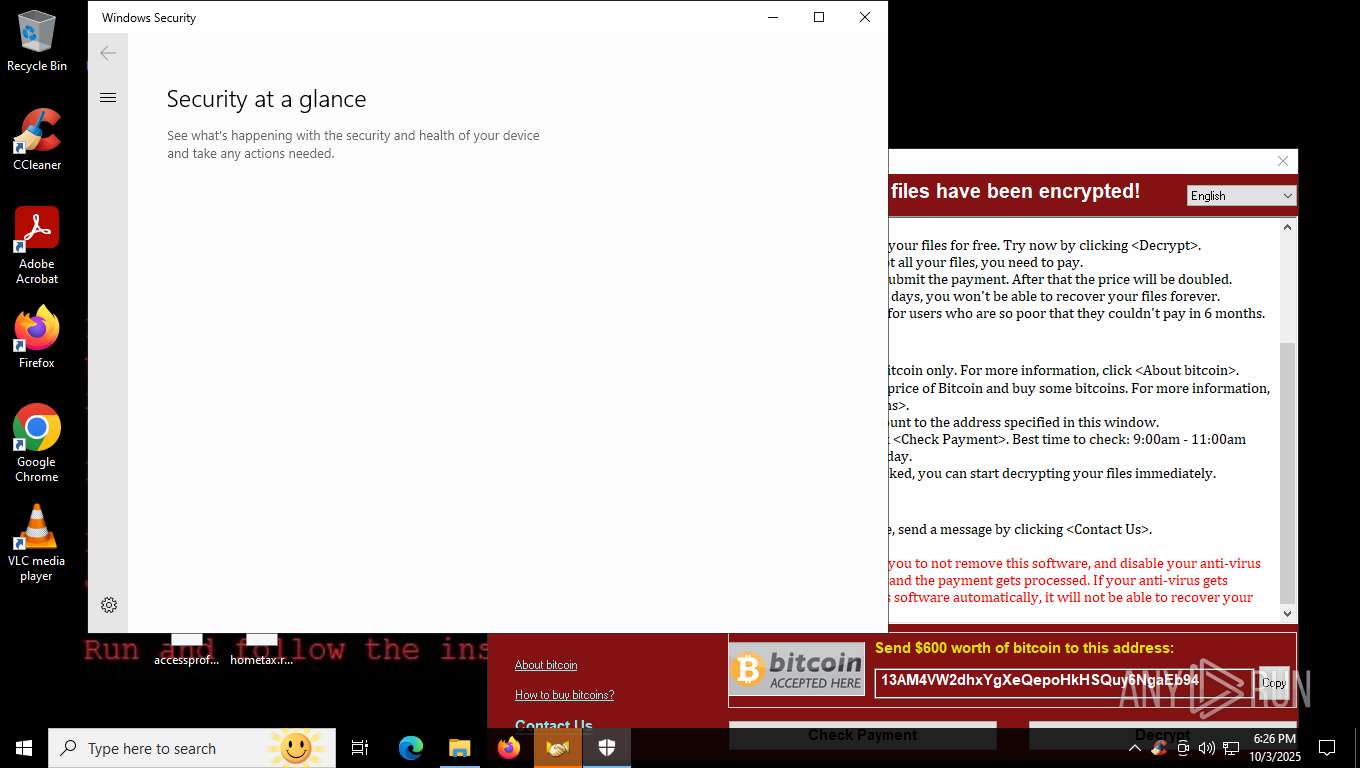The height and width of the screenshot is (768, 1360).
Task: Select Windows Security shield taskbar icon
Action: 607,748
